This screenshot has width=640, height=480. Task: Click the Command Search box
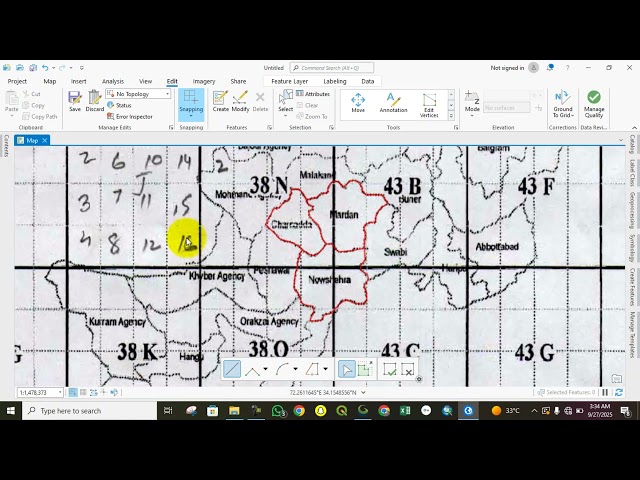pyautogui.click(x=331, y=68)
